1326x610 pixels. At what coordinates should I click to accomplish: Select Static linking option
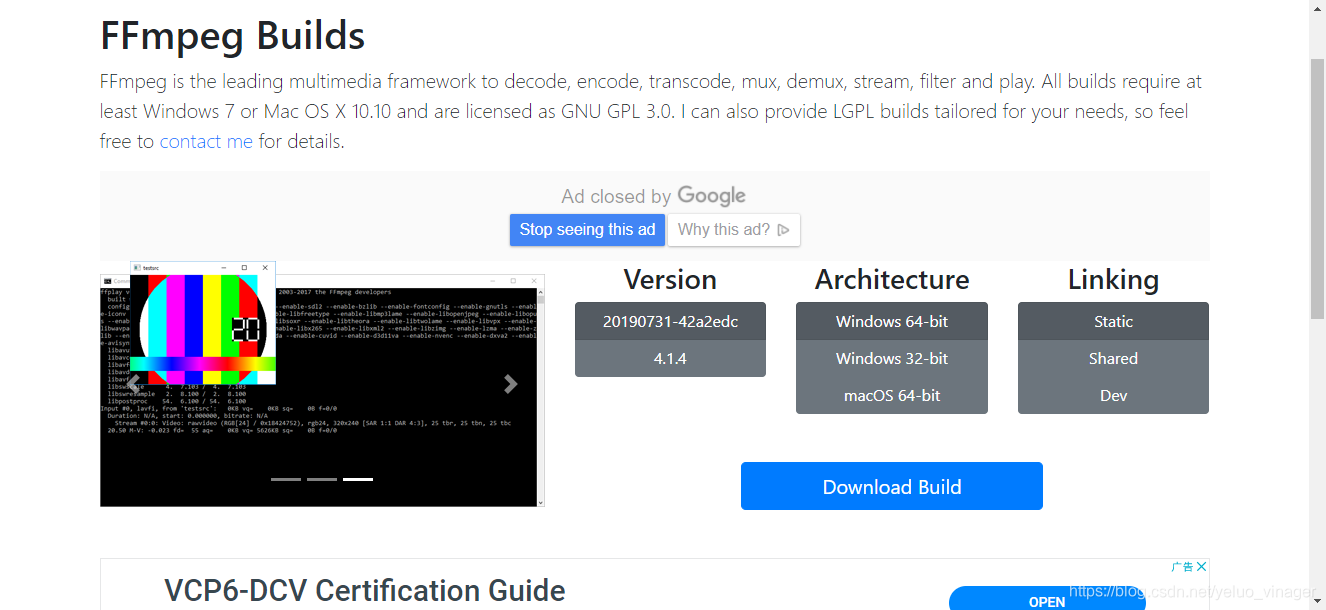click(x=1113, y=321)
